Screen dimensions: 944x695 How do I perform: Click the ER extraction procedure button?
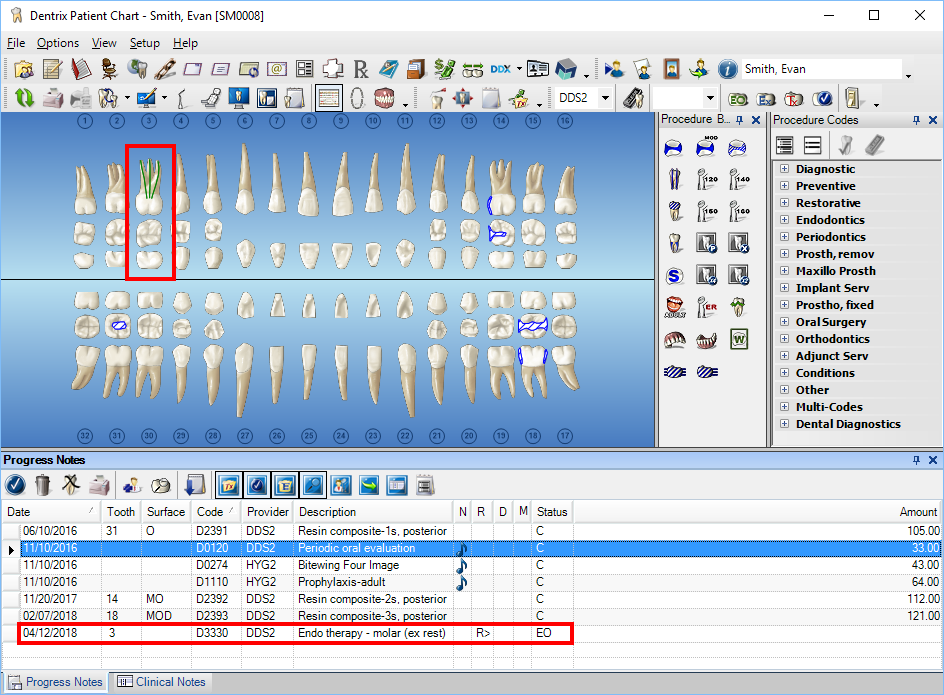click(x=707, y=307)
